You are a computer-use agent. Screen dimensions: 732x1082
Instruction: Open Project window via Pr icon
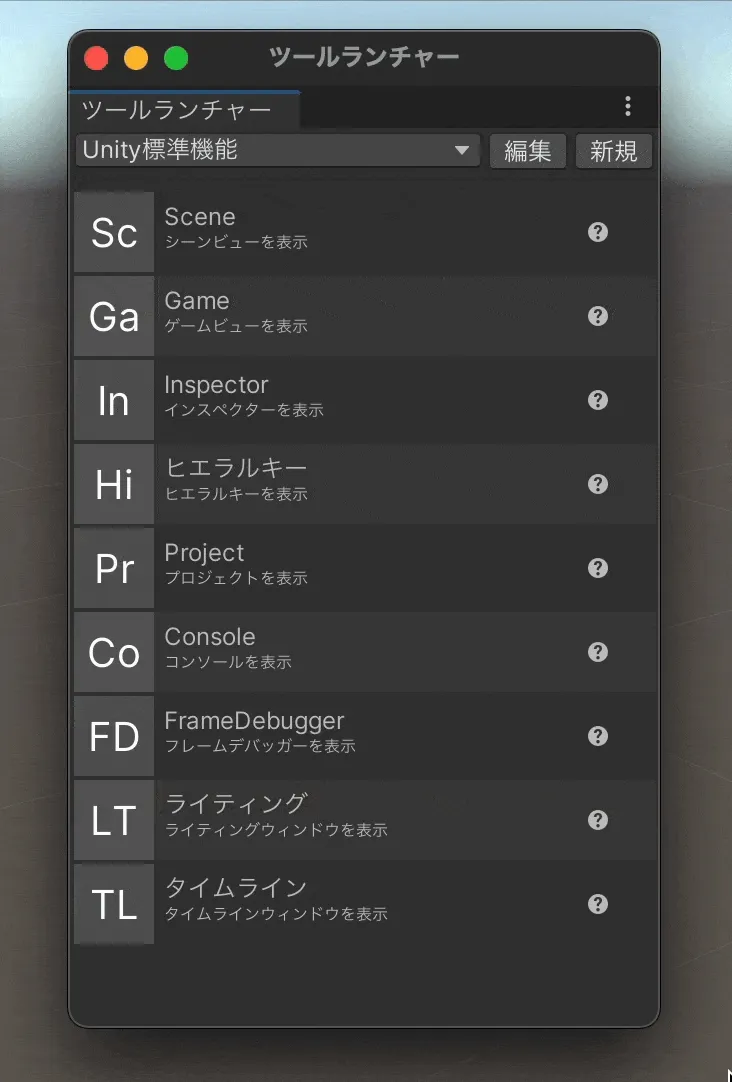[x=114, y=569]
